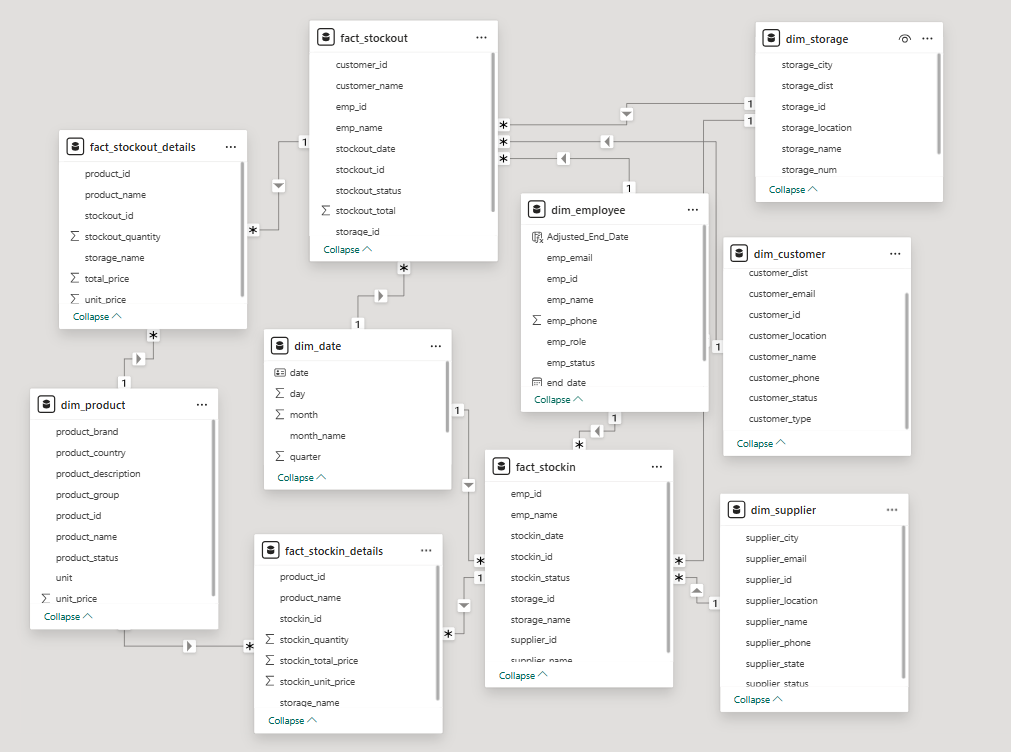The image size is (1011, 752).
Task: Click the dim_customer table vertical scrollbar
Action: coord(906,361)
